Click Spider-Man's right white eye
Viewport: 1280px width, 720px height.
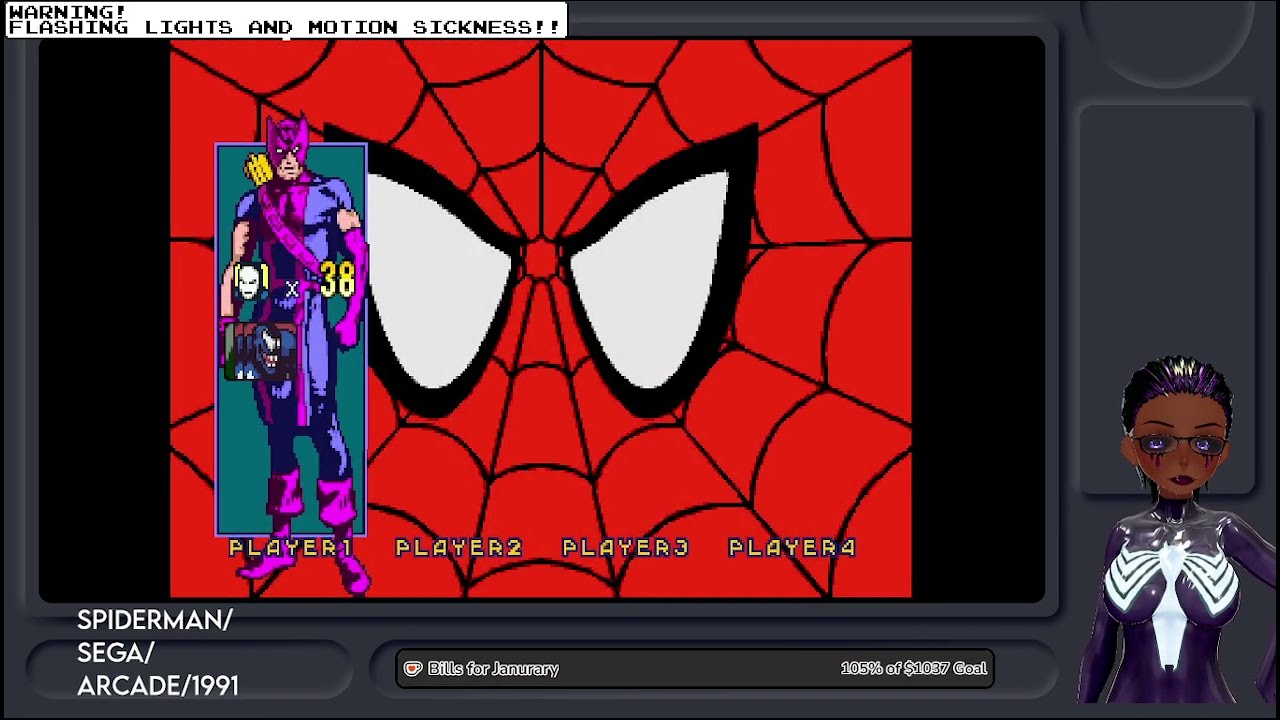650,280
